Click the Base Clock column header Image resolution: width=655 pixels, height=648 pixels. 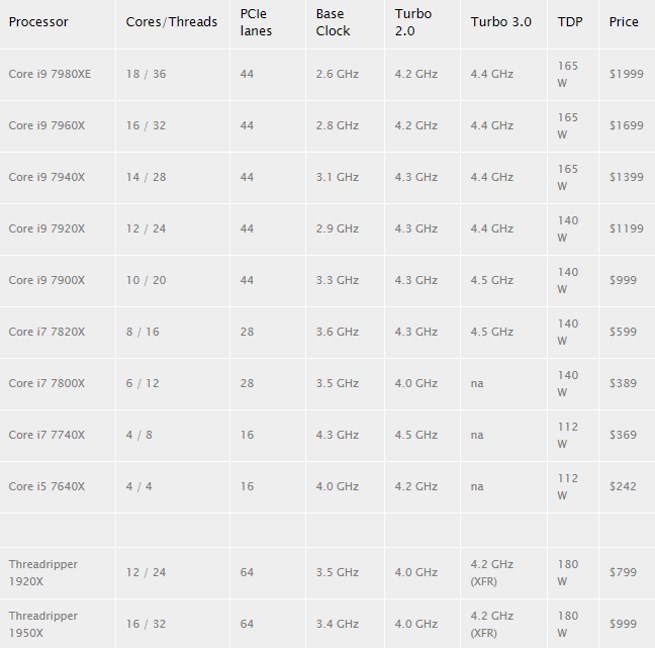click(333, 22)
